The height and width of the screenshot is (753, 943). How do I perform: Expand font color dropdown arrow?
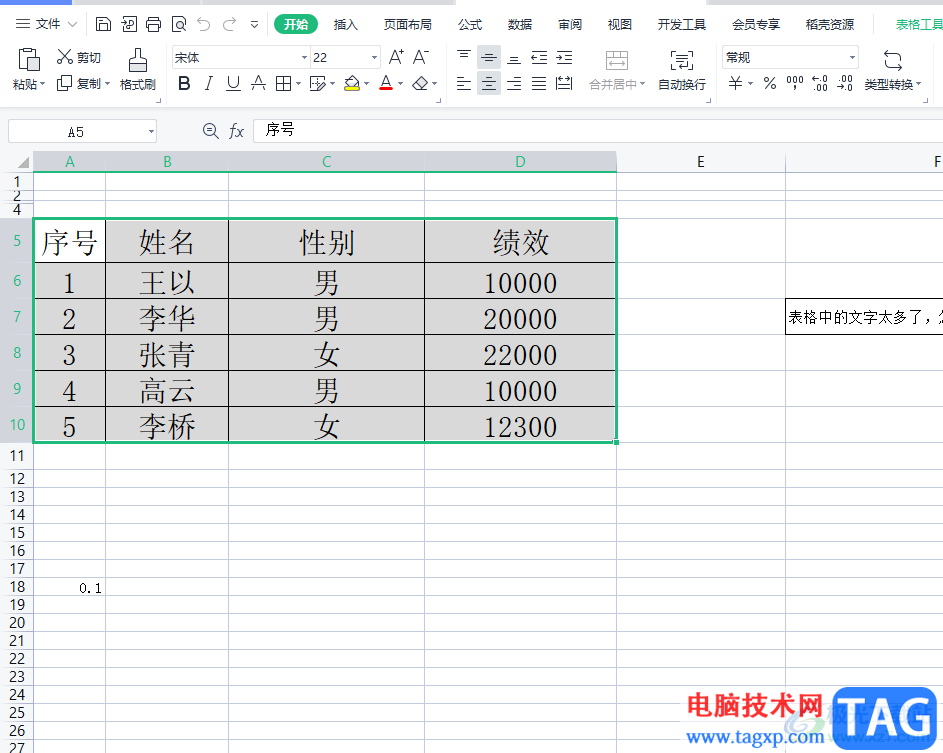401,84
